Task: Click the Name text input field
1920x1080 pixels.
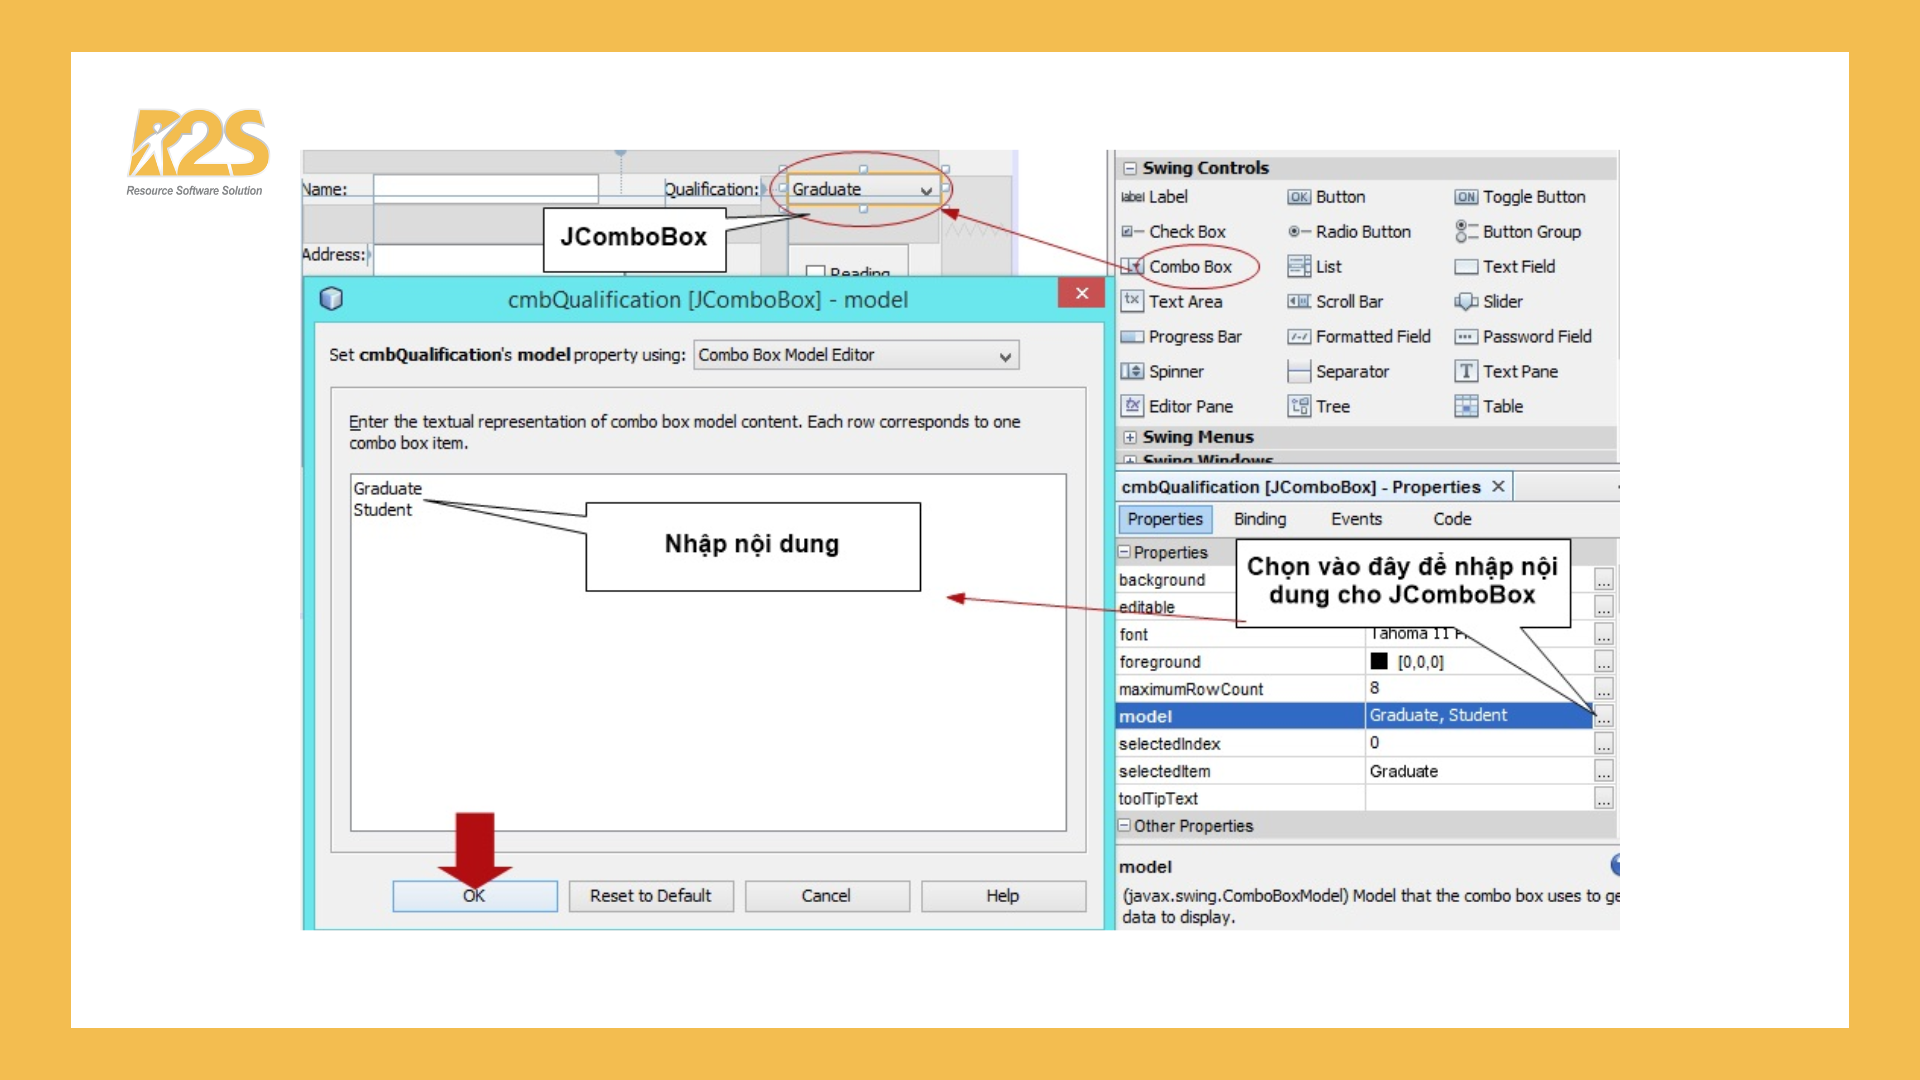Action: (x=485, y=188)
